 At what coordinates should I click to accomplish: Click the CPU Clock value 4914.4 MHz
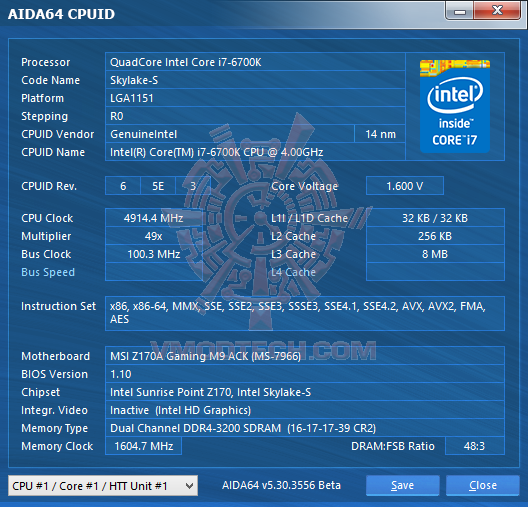click(x=154, y=218)
